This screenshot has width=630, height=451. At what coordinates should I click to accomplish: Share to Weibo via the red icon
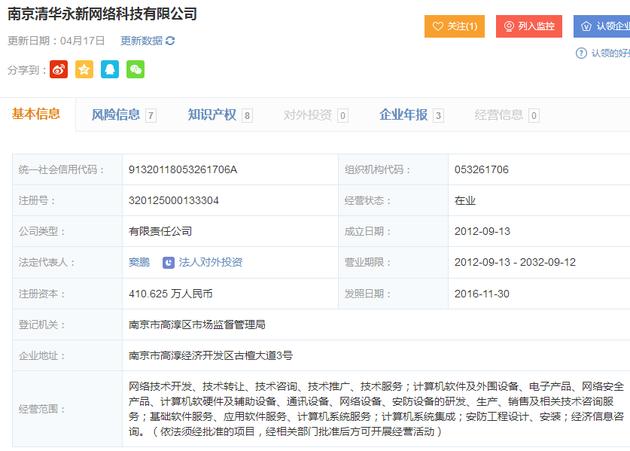[x=59, y=69]
